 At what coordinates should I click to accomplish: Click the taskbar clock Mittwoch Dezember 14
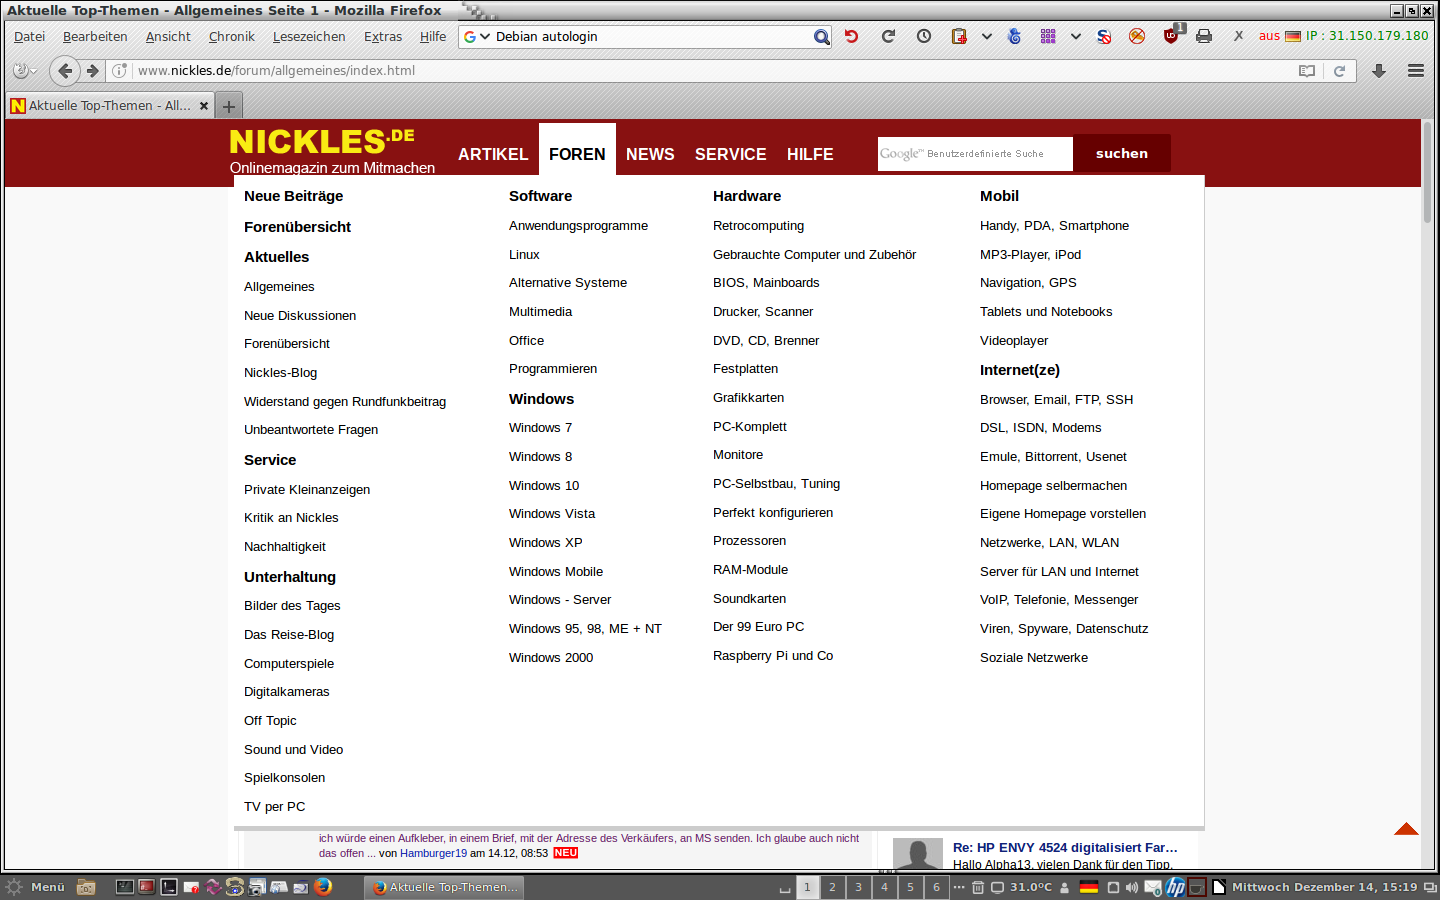pos(1324,887)
